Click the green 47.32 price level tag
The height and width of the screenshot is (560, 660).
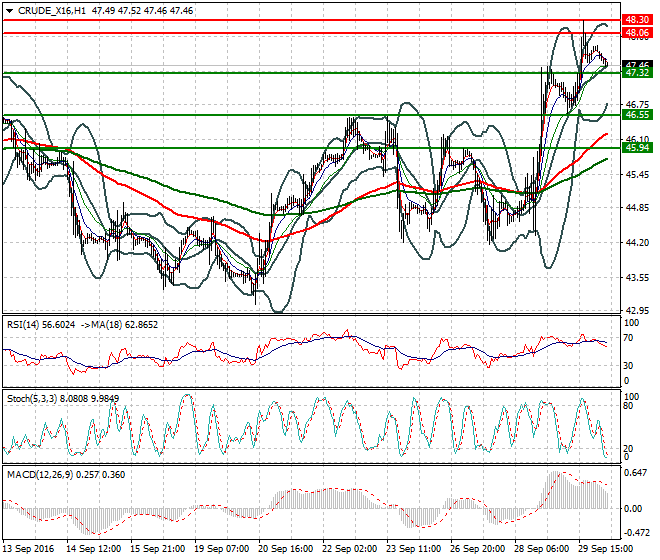coord(637,73)
